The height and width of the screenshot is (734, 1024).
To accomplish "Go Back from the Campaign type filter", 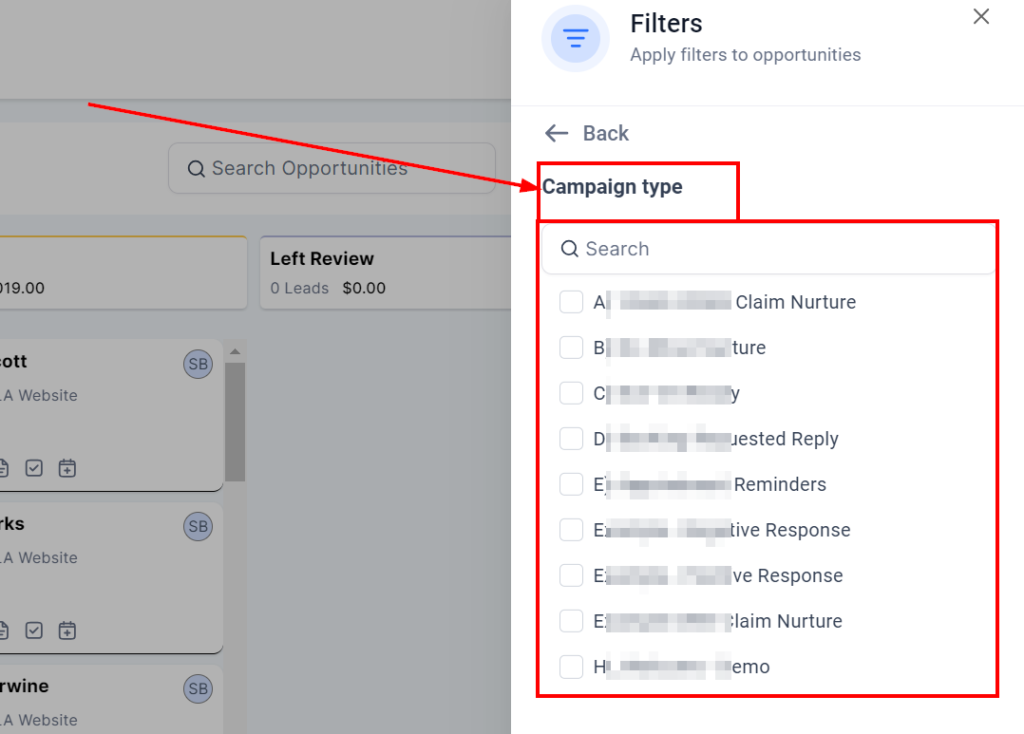I will point(587,133).
